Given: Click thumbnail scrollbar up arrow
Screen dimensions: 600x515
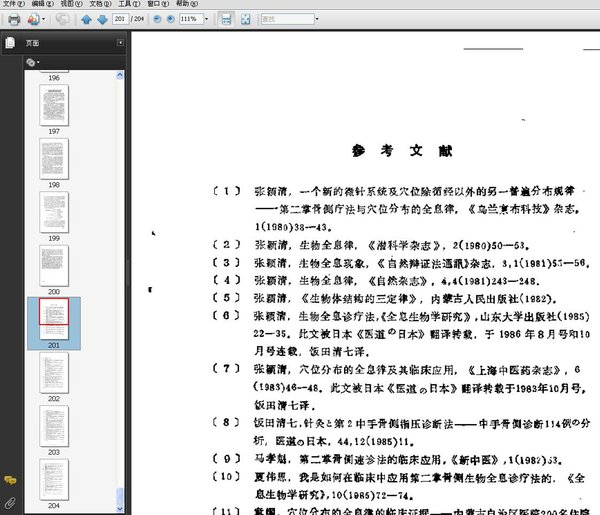Looking at the screenshot, I should 120,75.
